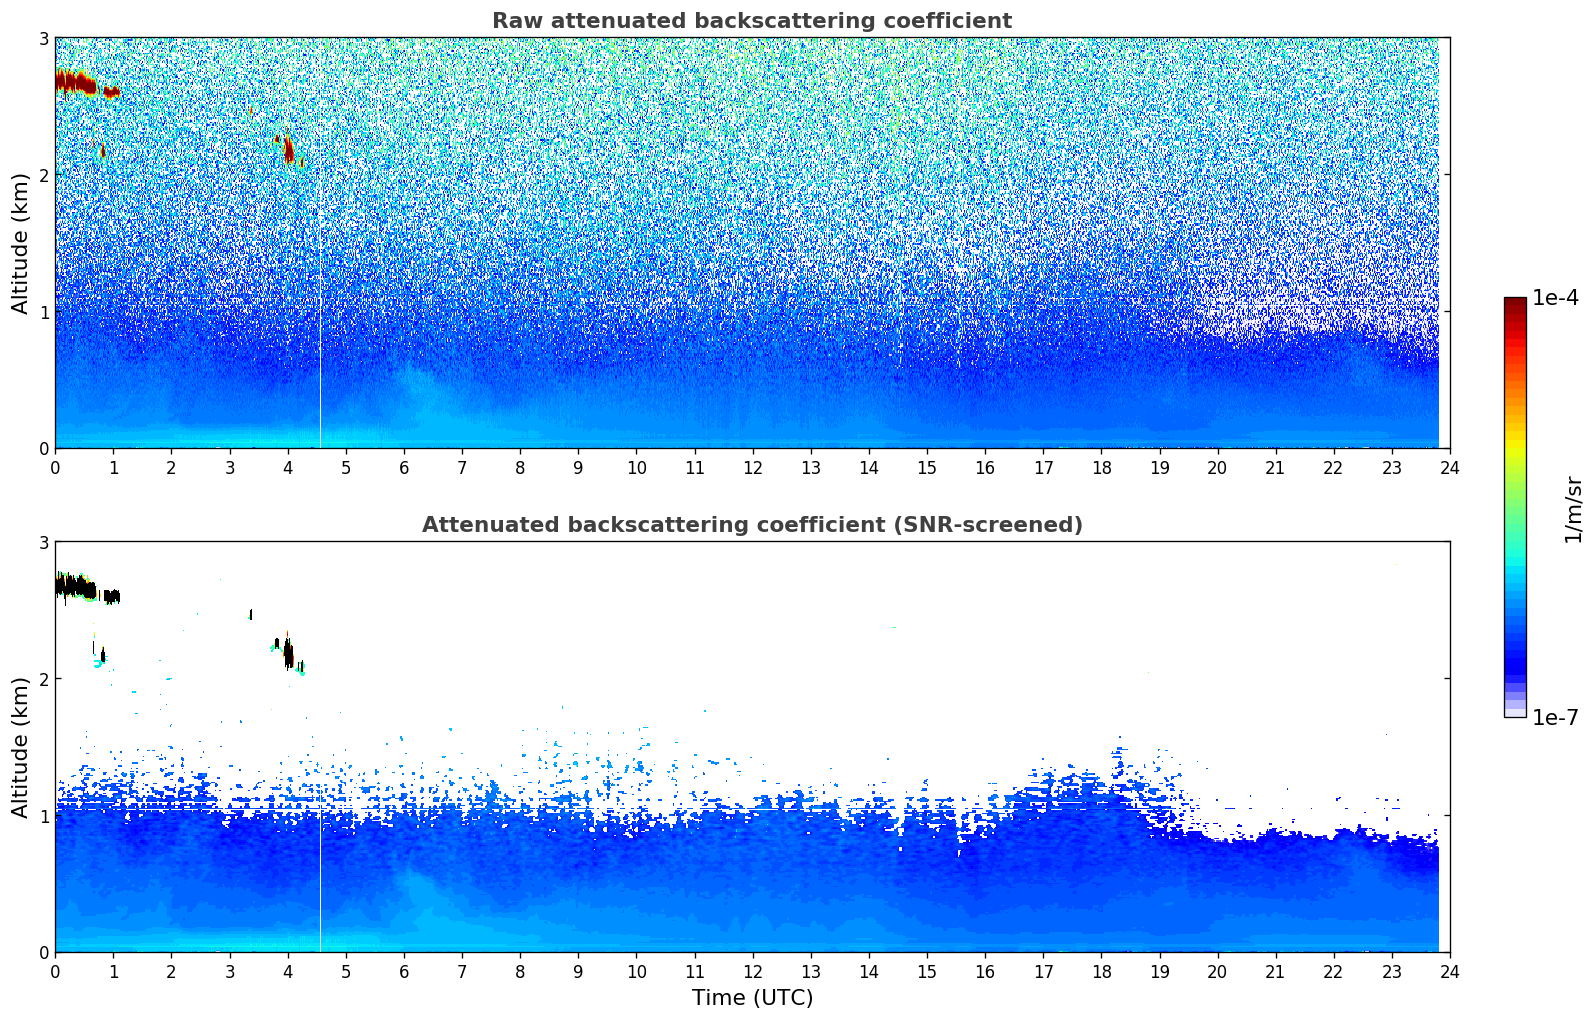The height and width of the screenshot is (1020, 1595).
Task: Click the white data-gap line in top plot
Action: click(320, 243)
